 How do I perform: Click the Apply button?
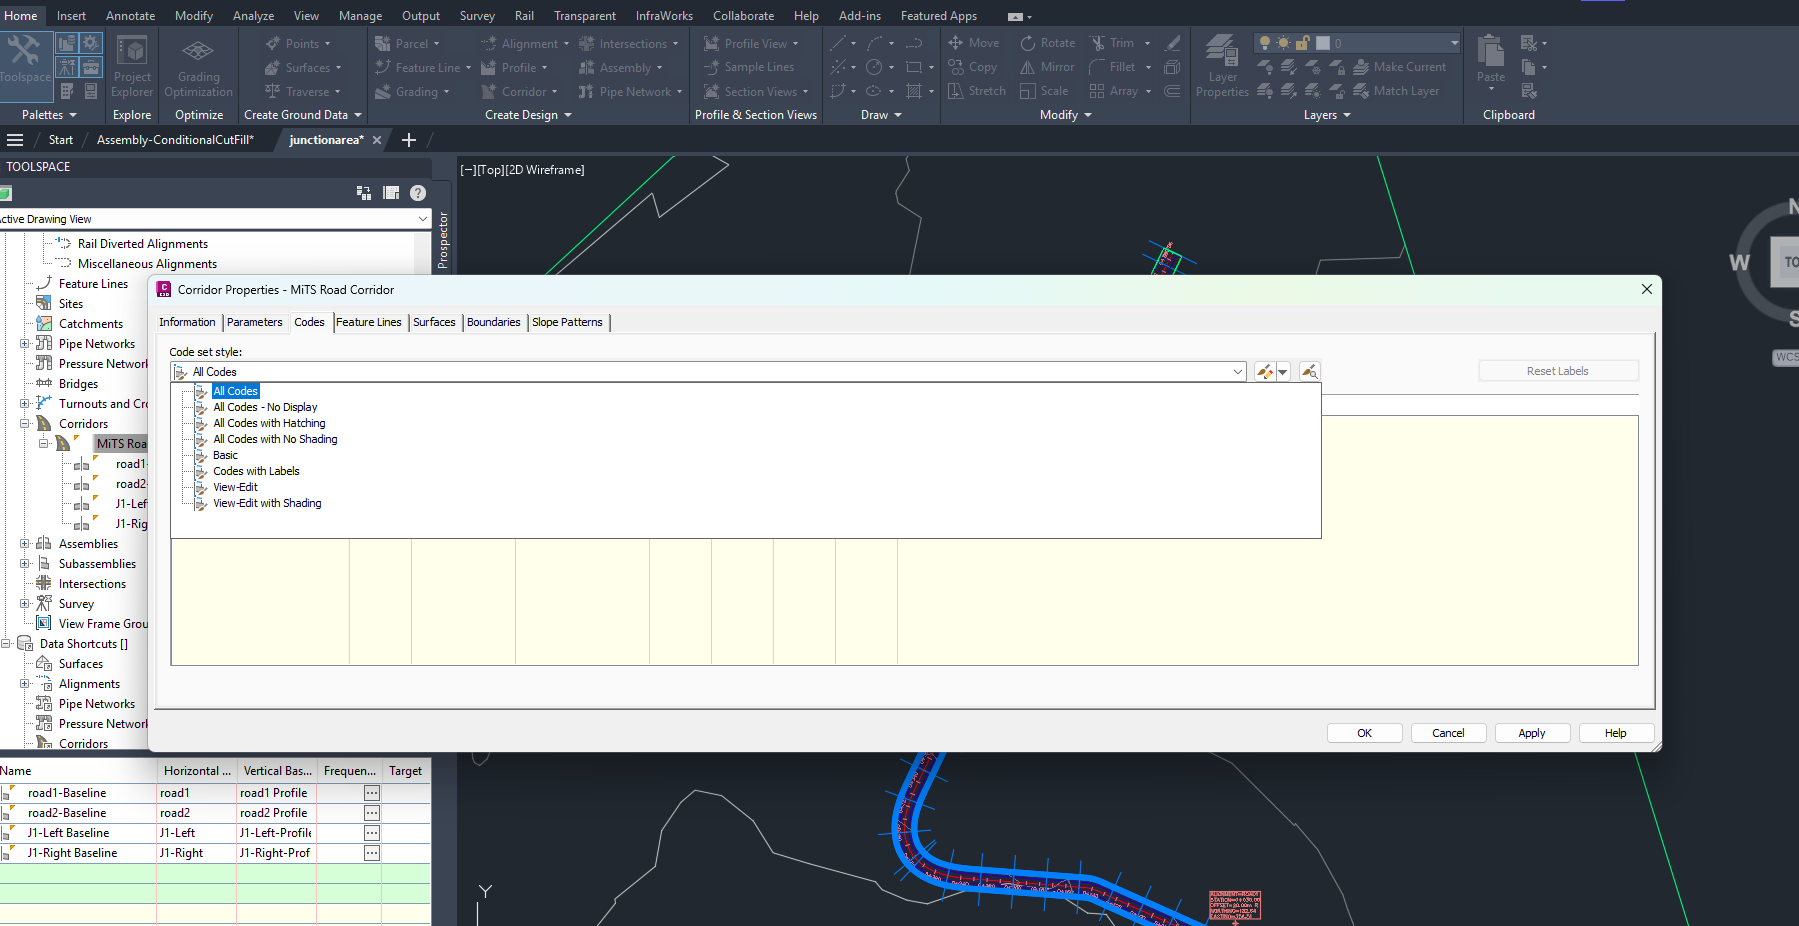coord(1532,733)
